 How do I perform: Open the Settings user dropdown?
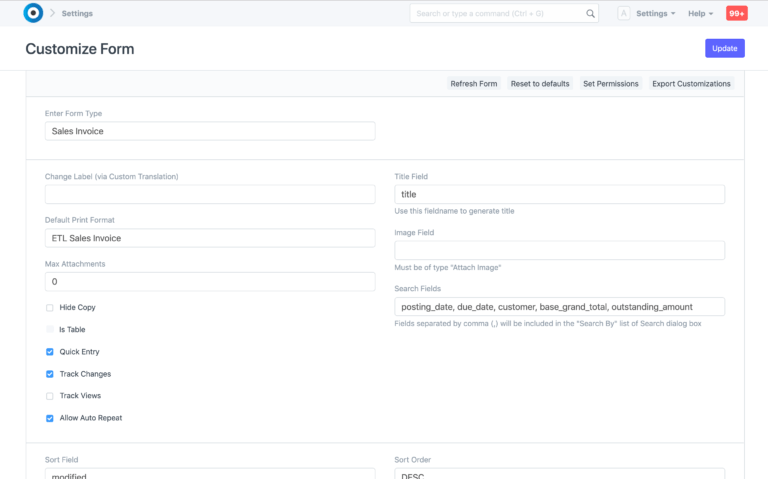pos(656,14)
